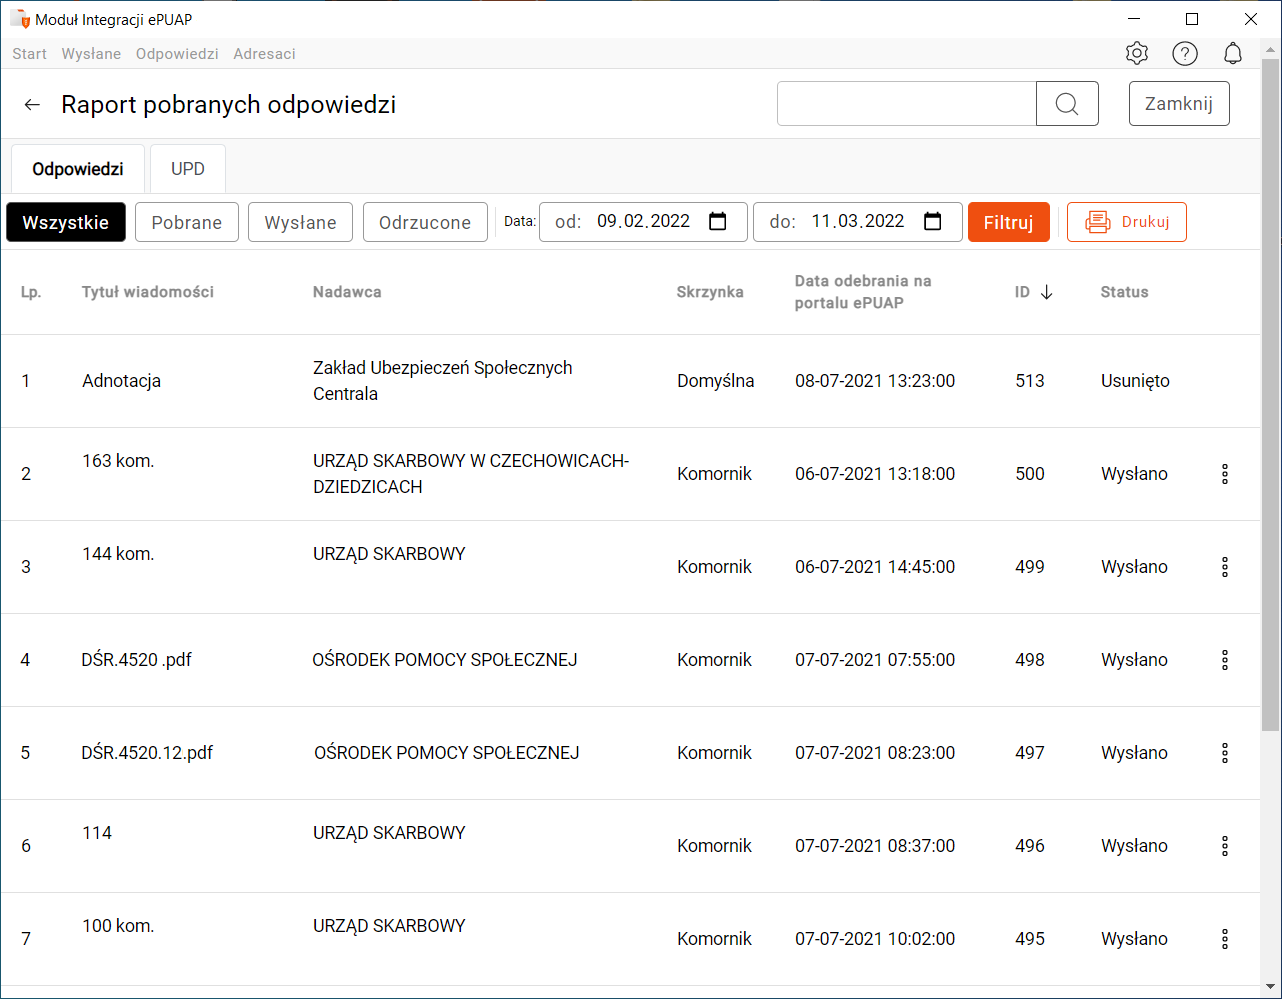
Task: Go back using the left arrow icon
Action: pyautogui.click(x=32, y=105)
